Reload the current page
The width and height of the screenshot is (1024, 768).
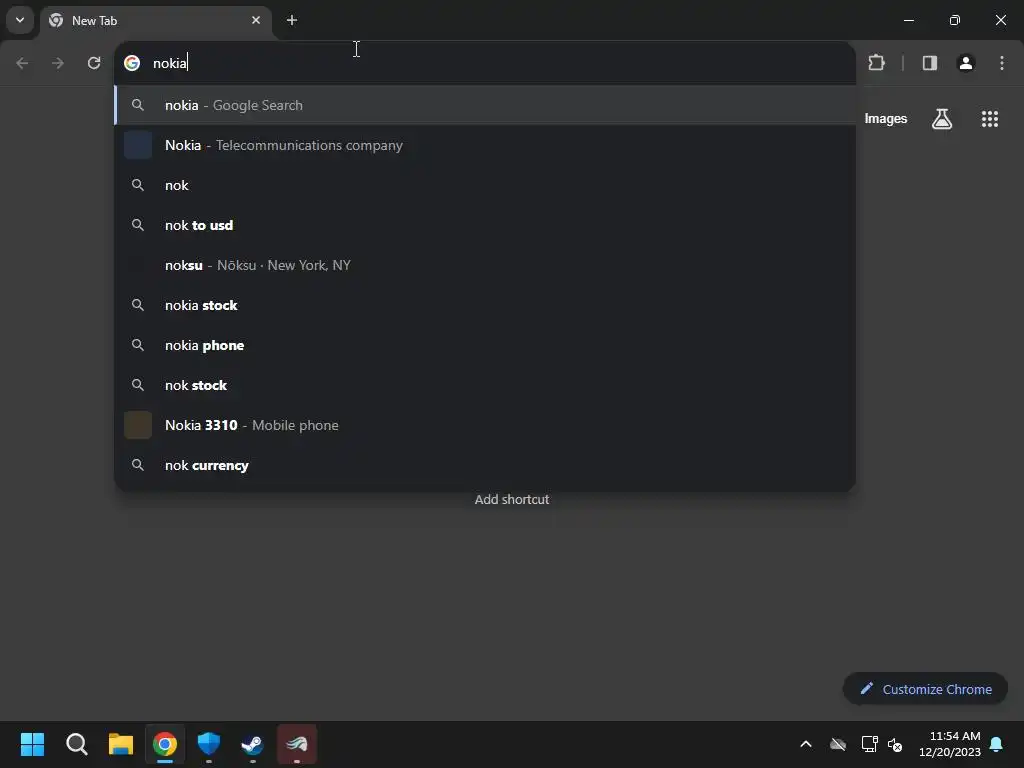pyautogui.click(x=94, y=63)
